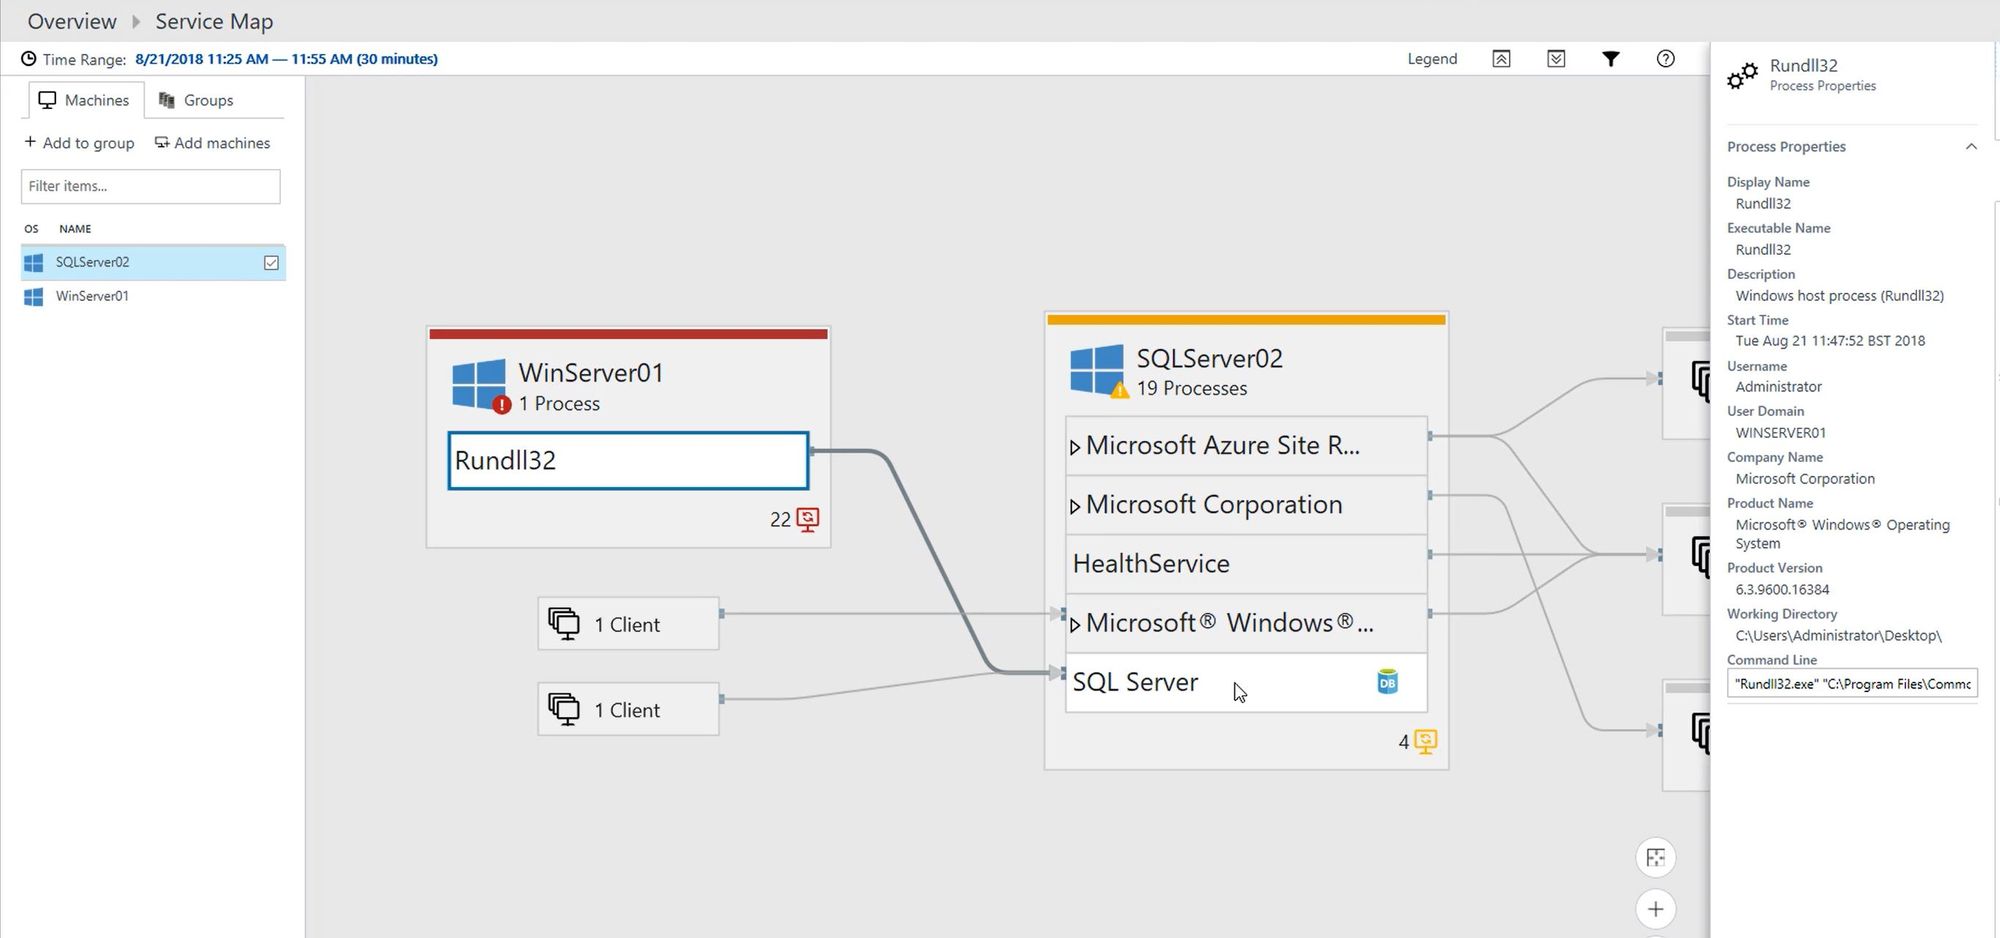Click the expand-all icon in the top toolbar

1556,59
